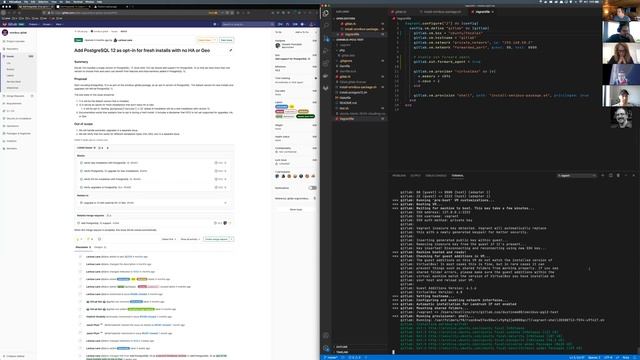Collapse the OPEN EDITORS section in explorer
The image size is (640, 360).
click(345, 18)
